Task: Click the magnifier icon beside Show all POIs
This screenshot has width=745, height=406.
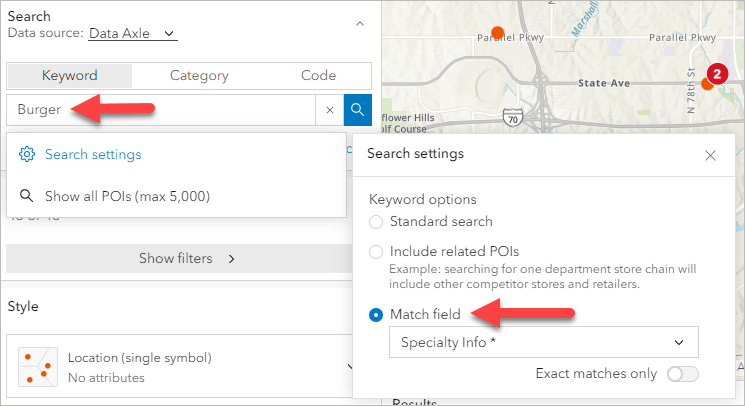Action: pyautogui.click(x=27, y=196)
